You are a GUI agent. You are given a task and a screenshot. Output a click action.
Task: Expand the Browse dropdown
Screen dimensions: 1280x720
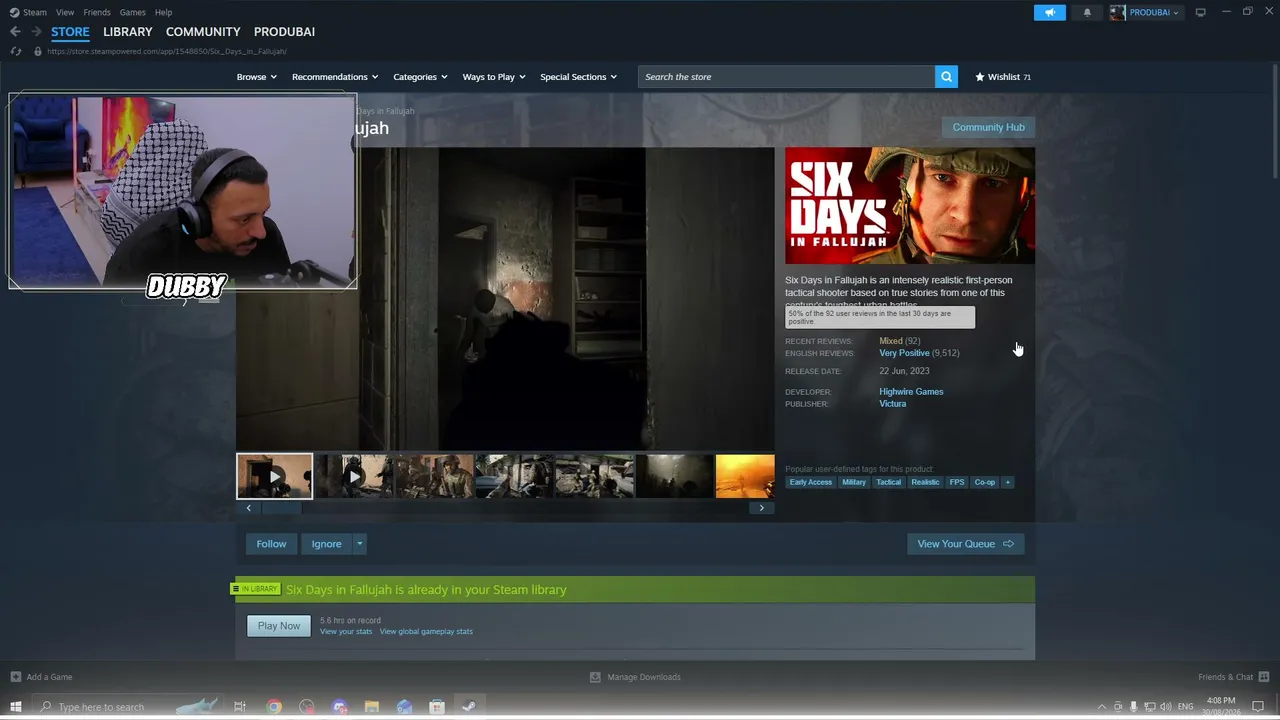(257, 77)
